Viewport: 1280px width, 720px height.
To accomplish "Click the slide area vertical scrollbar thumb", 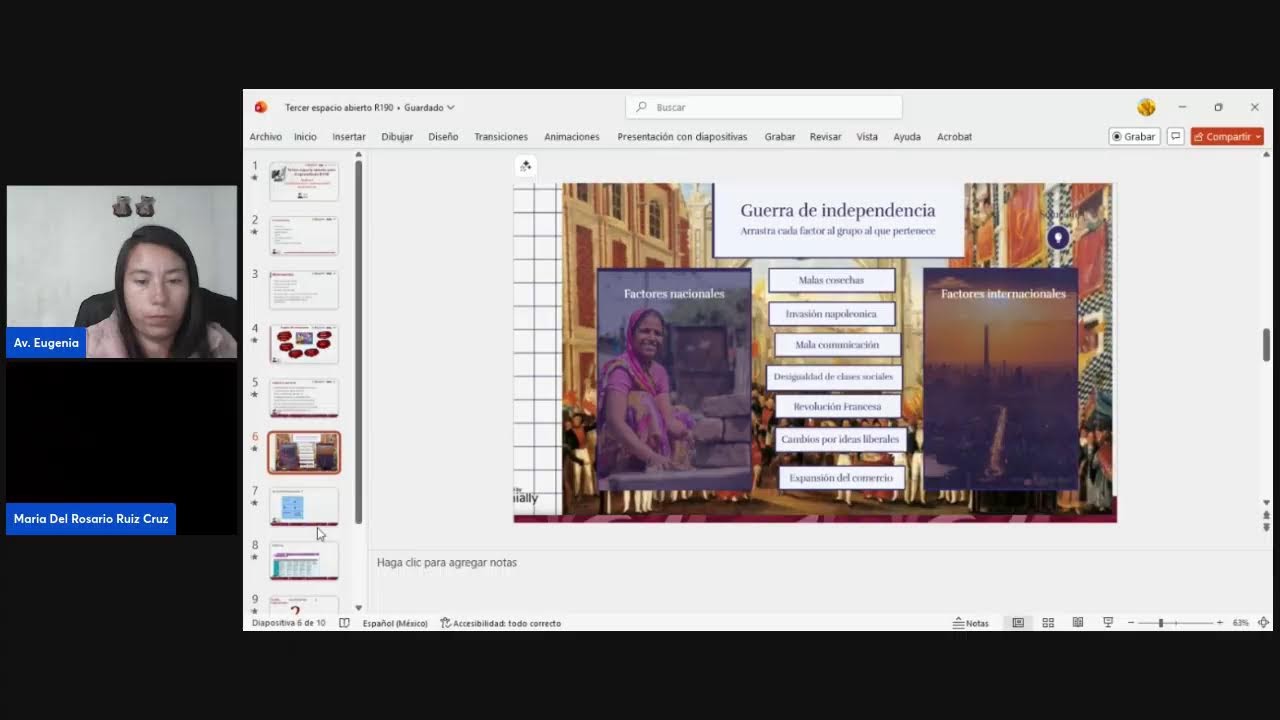I will pyautogui.click(x=1266, y=345).
